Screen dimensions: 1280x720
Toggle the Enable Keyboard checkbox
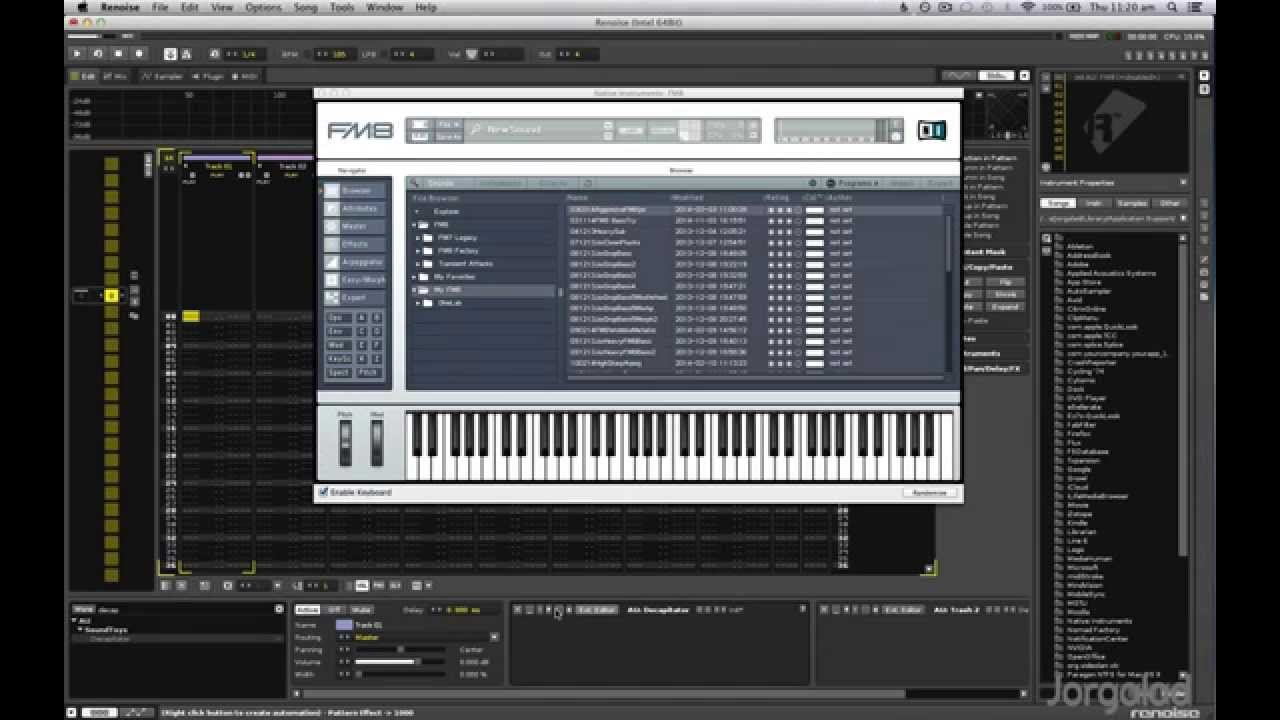coord(323,493)
